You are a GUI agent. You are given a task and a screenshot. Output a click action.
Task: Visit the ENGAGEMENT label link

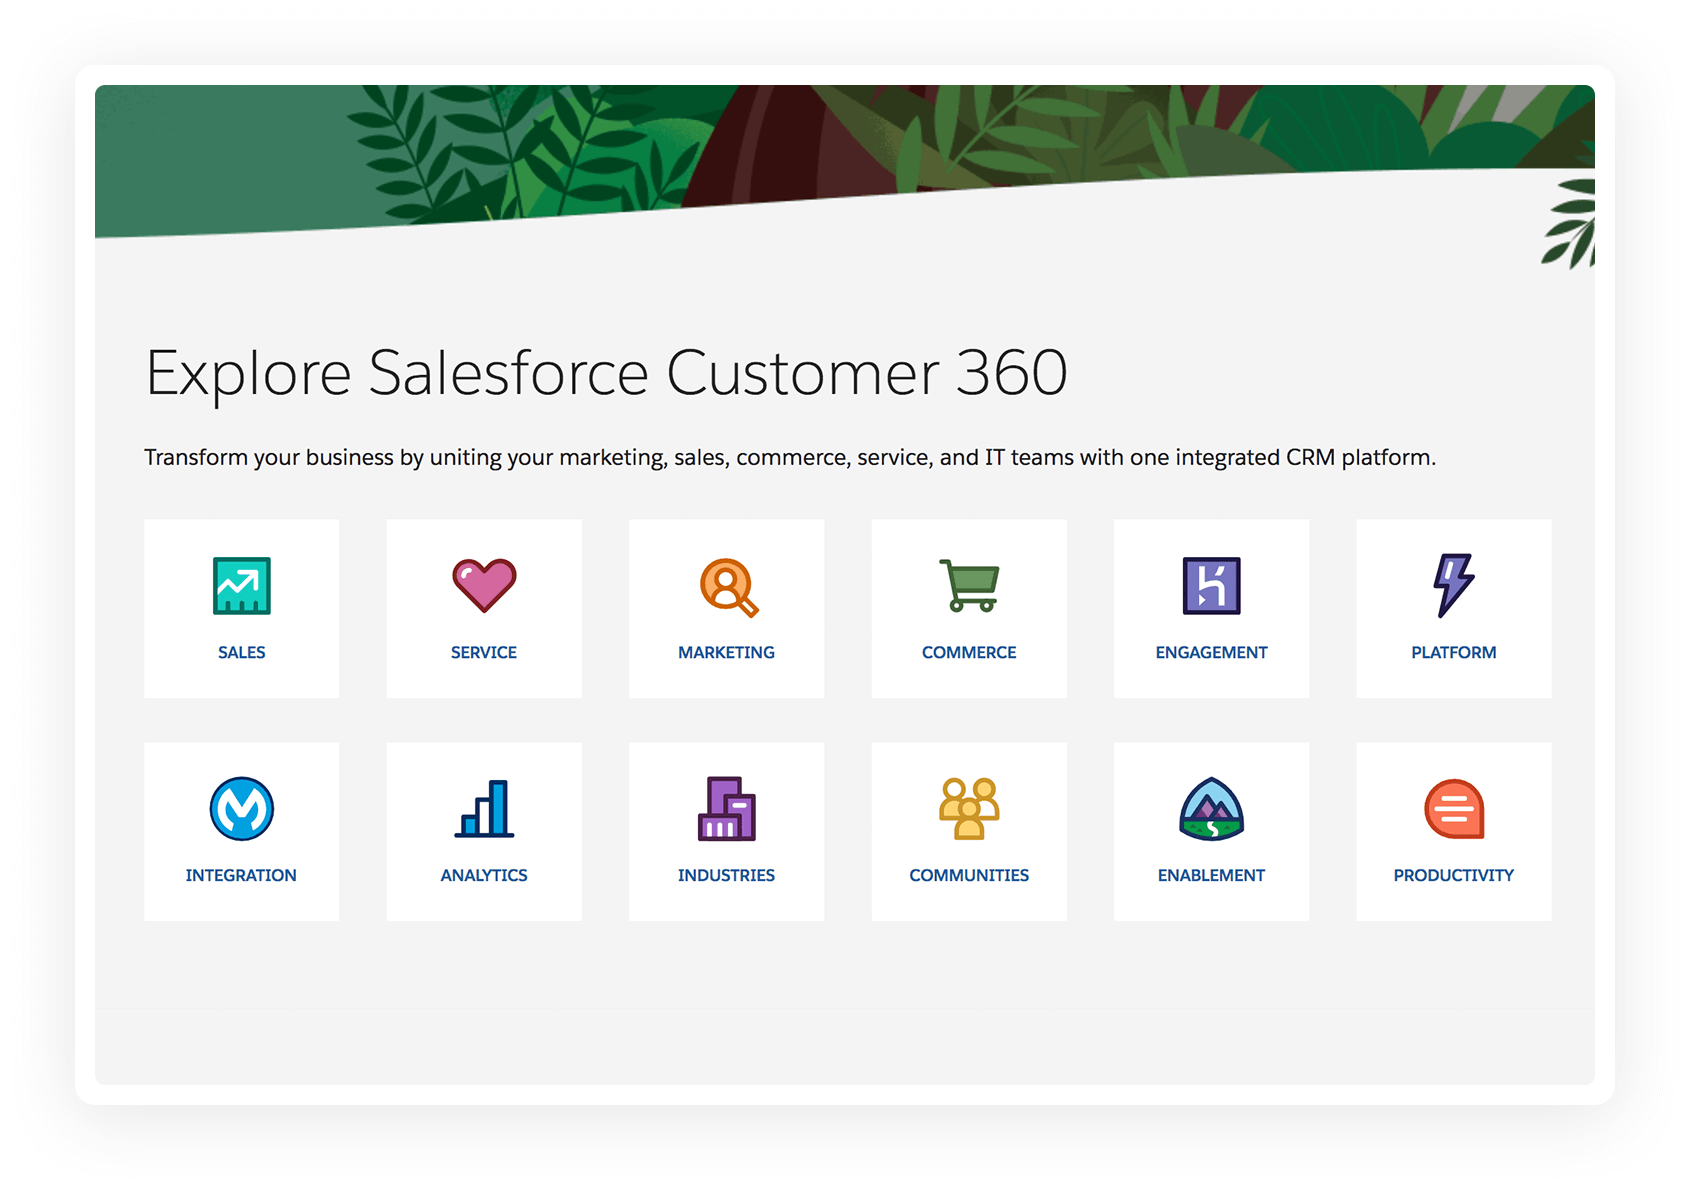pyautogui.click(x=1211, y=652)
